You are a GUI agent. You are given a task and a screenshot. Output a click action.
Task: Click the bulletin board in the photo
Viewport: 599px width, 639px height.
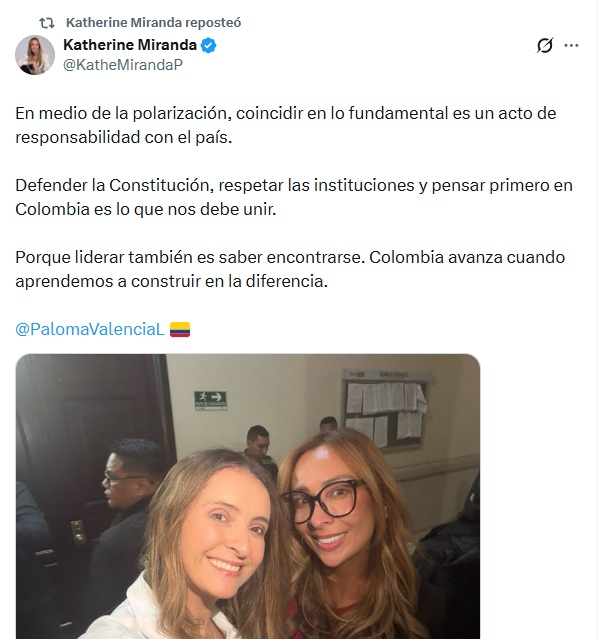(385, 408)
